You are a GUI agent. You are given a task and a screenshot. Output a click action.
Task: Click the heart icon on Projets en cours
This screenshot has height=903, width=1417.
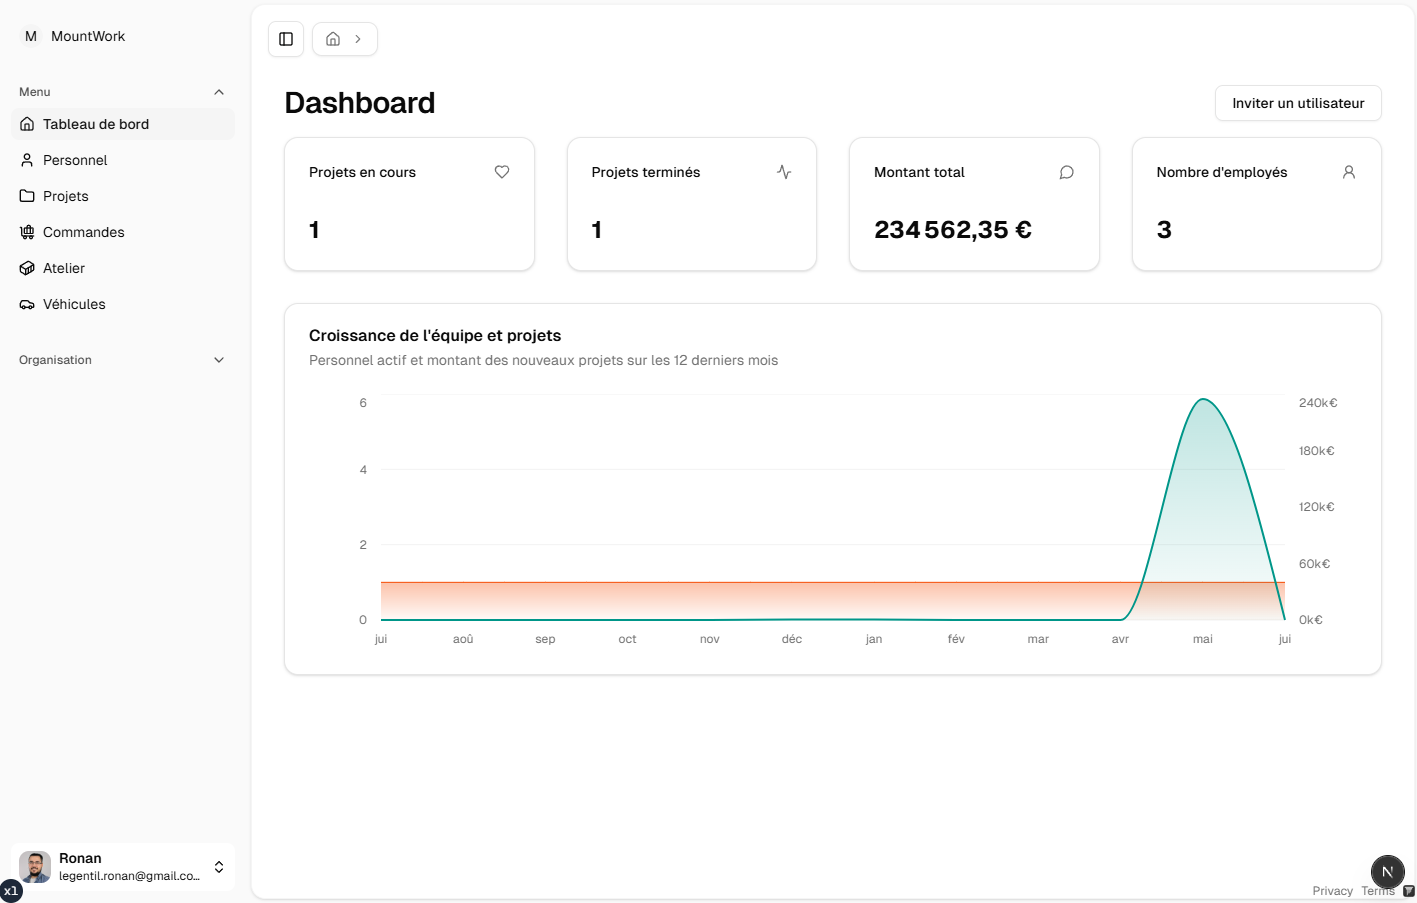coord(502,172)
